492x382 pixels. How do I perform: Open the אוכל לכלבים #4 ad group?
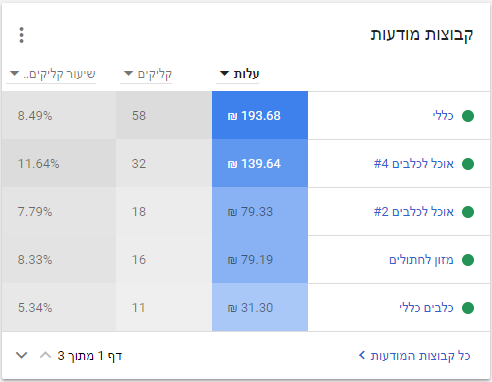pyautogui.click(x=414, y=164)
